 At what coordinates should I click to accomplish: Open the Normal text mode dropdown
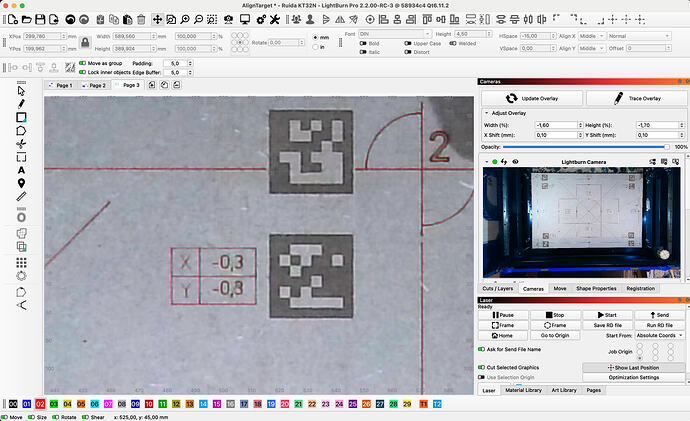click(639, 36)
